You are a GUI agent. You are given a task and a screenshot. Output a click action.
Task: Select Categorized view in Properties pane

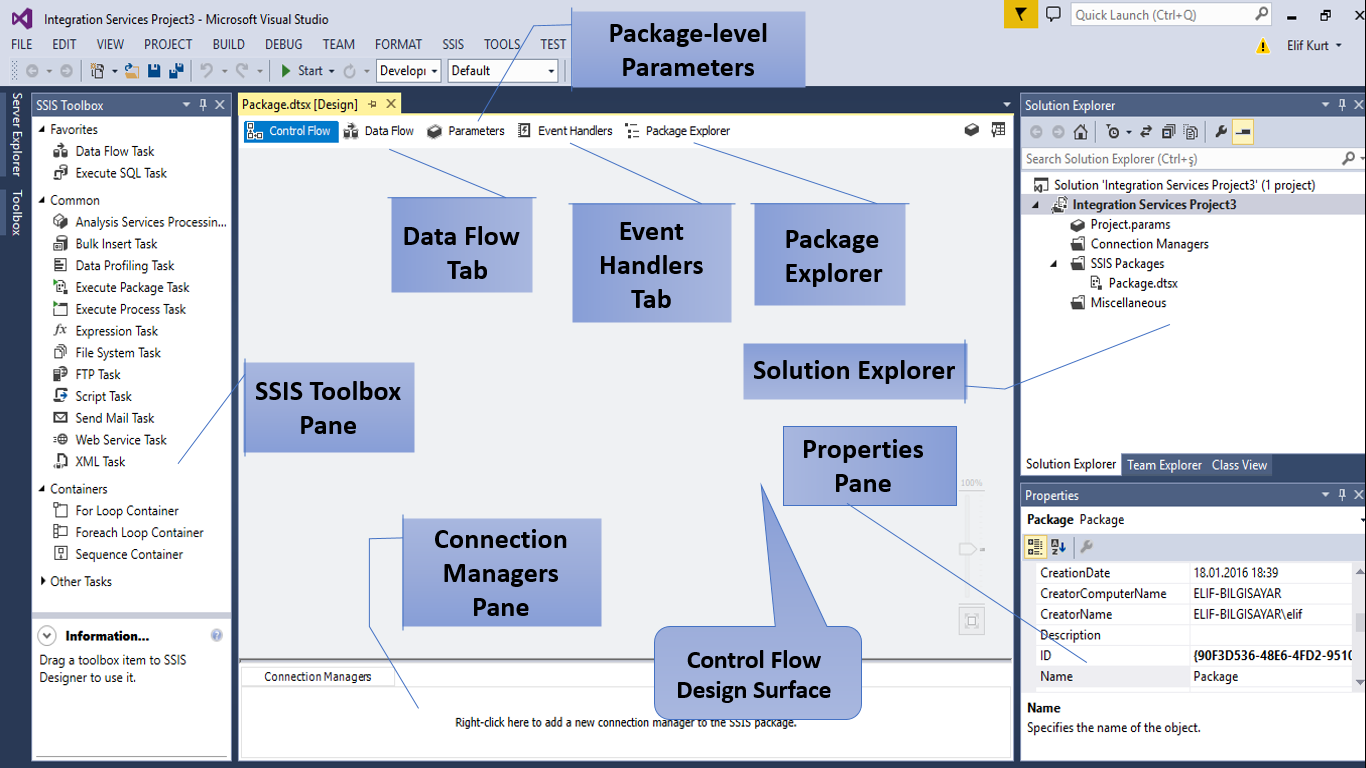coord(1036,547)
